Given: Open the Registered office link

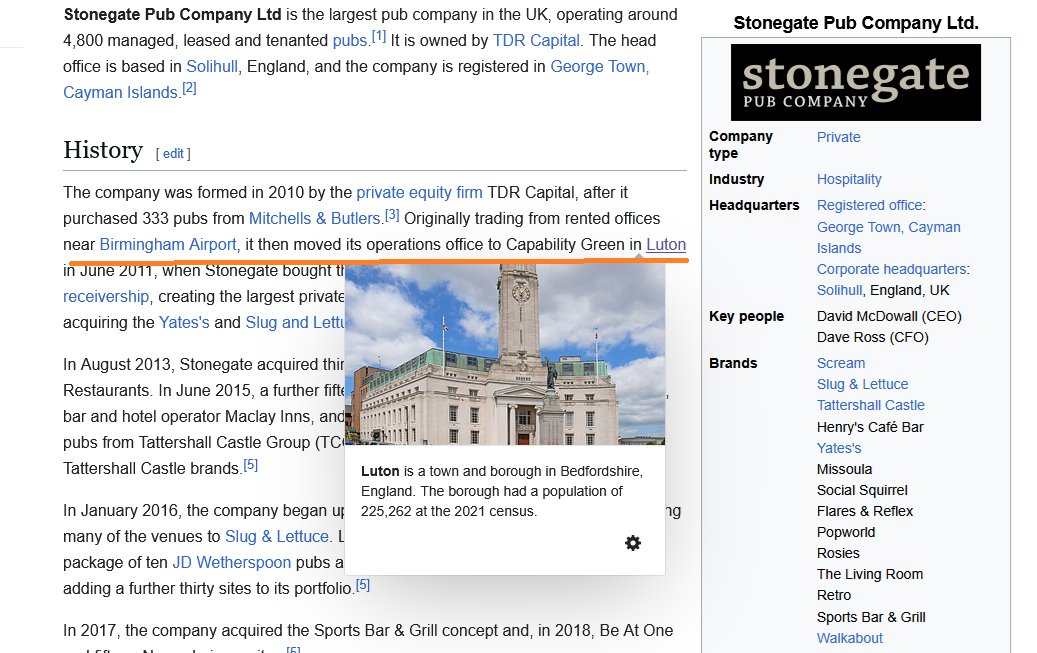Looking at the screenshot, I should [x=870, y=205].
